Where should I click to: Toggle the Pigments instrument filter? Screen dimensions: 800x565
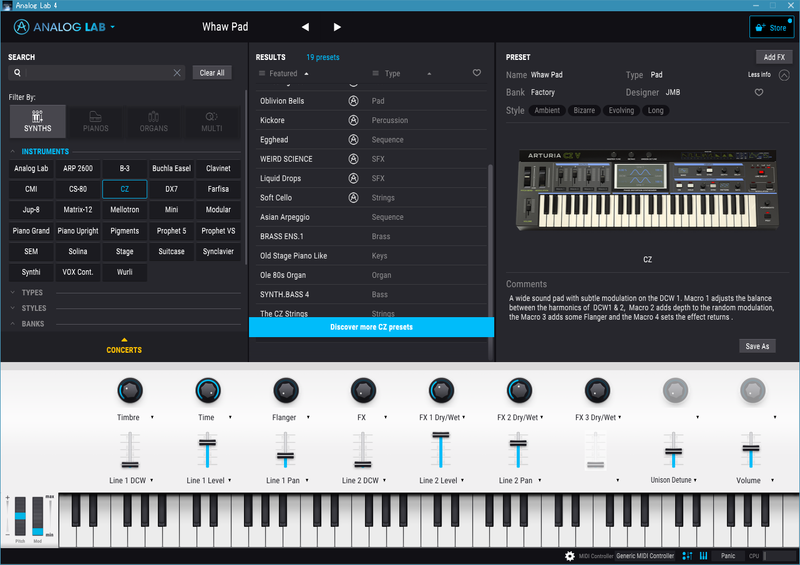[x=124, y=231]
